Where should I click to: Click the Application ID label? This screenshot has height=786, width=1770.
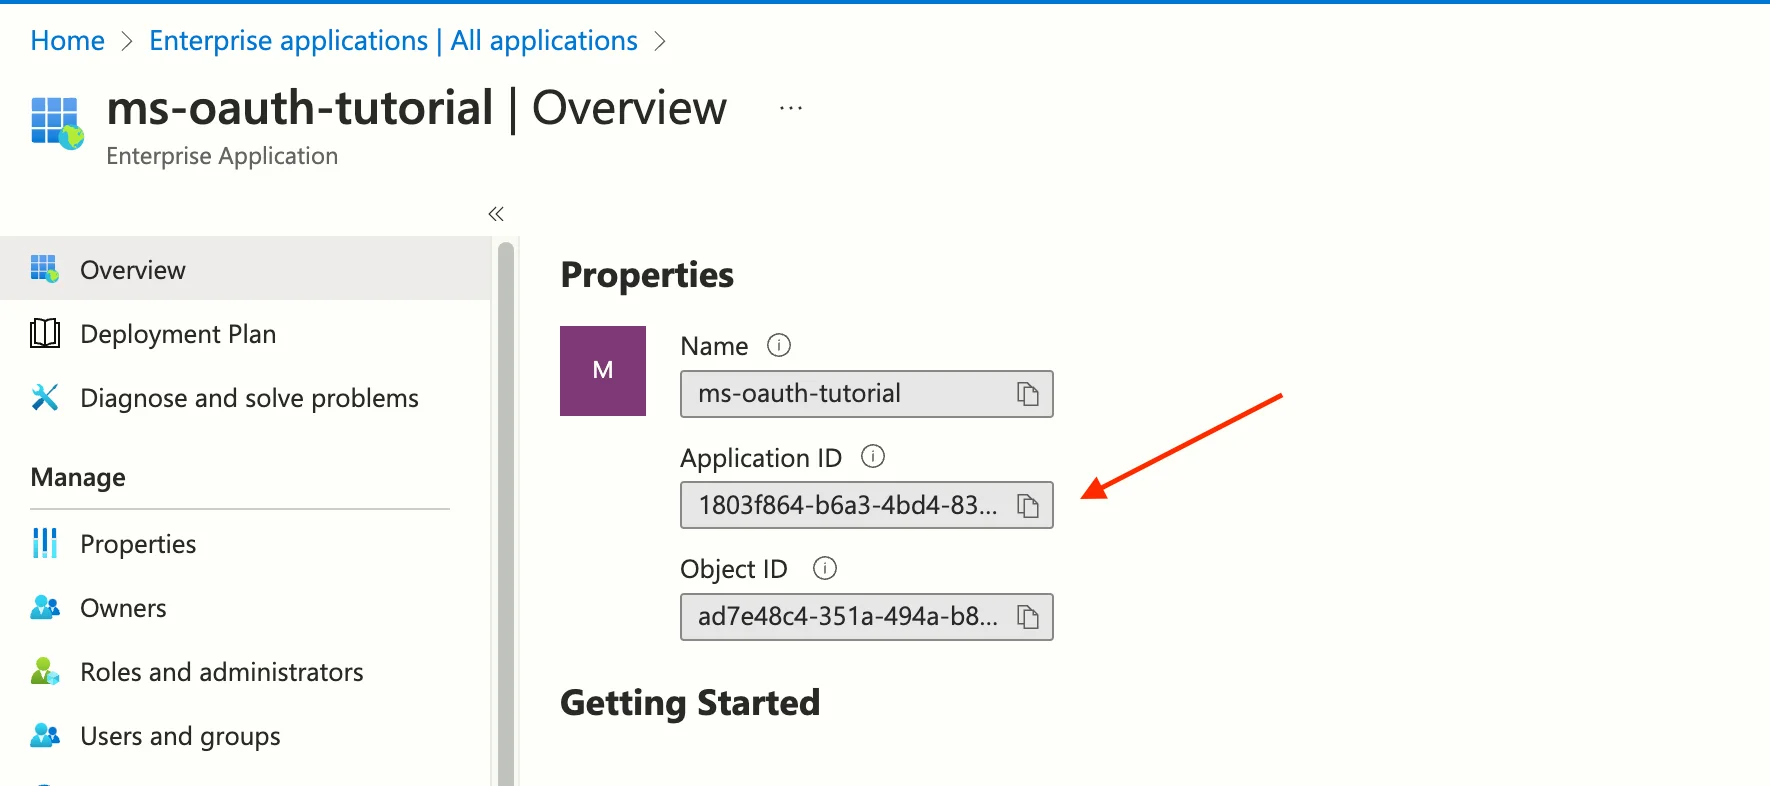coord(761,458)
